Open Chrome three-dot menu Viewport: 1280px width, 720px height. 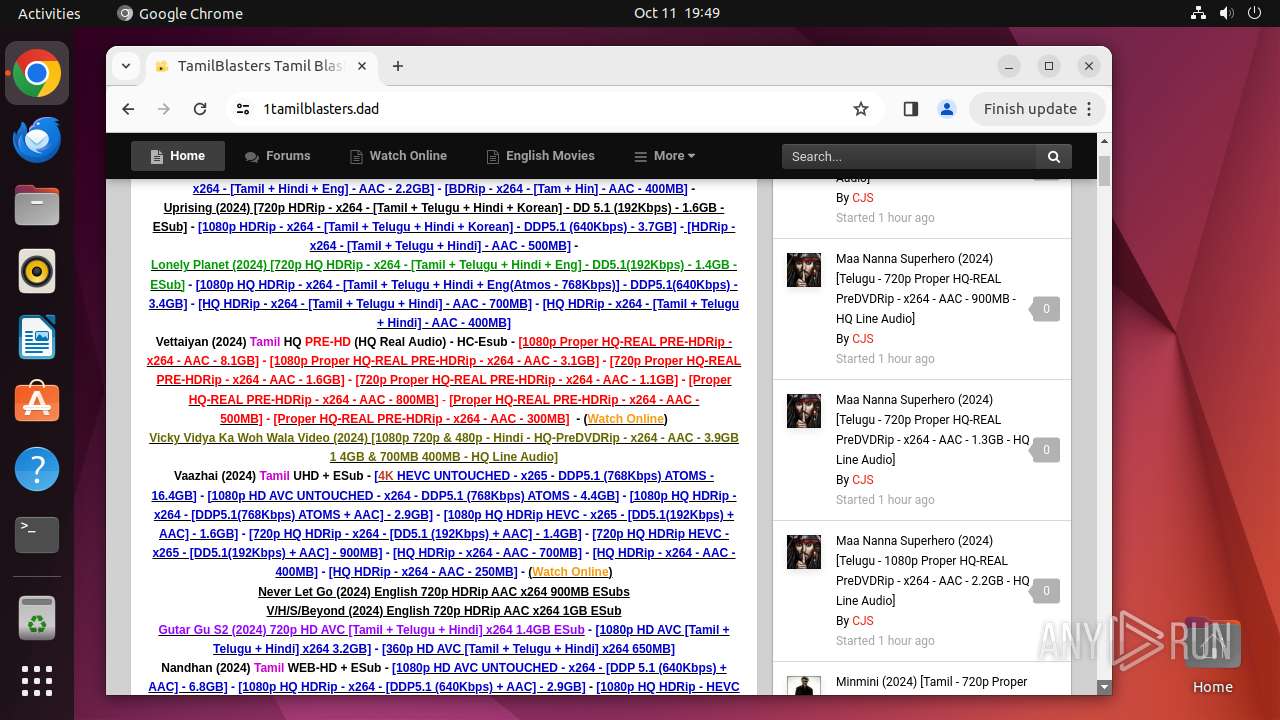coord(1090,109)
